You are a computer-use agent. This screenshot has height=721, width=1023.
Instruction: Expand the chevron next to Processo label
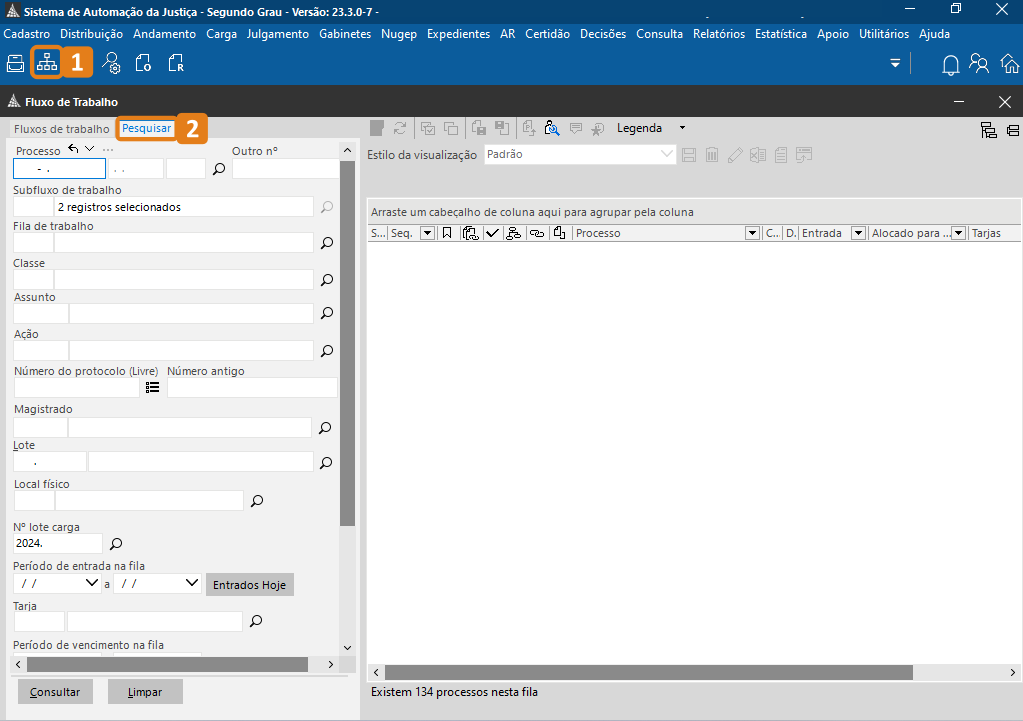coord(89,149)
